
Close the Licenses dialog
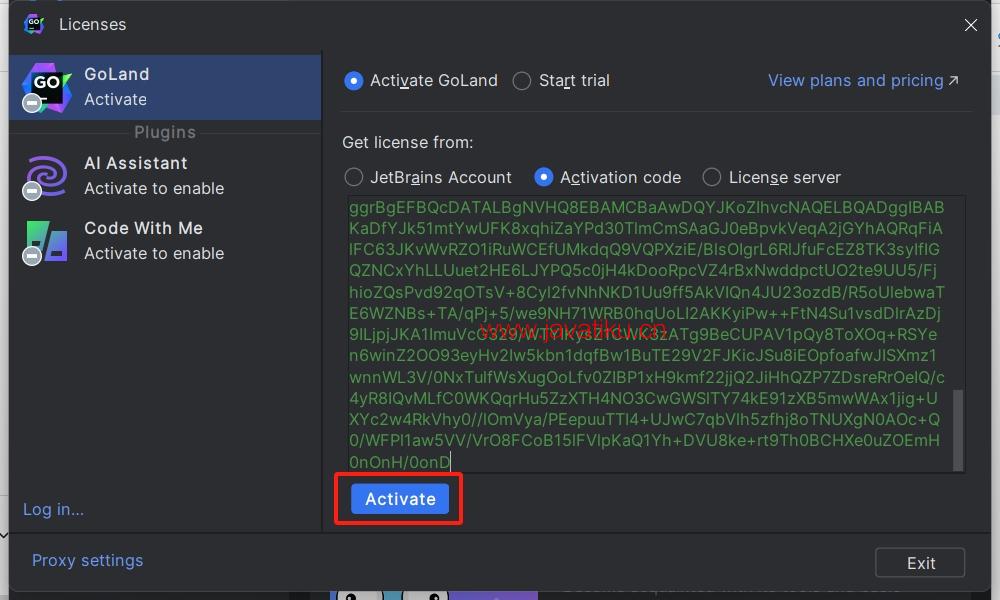click(x=970, y=25)
